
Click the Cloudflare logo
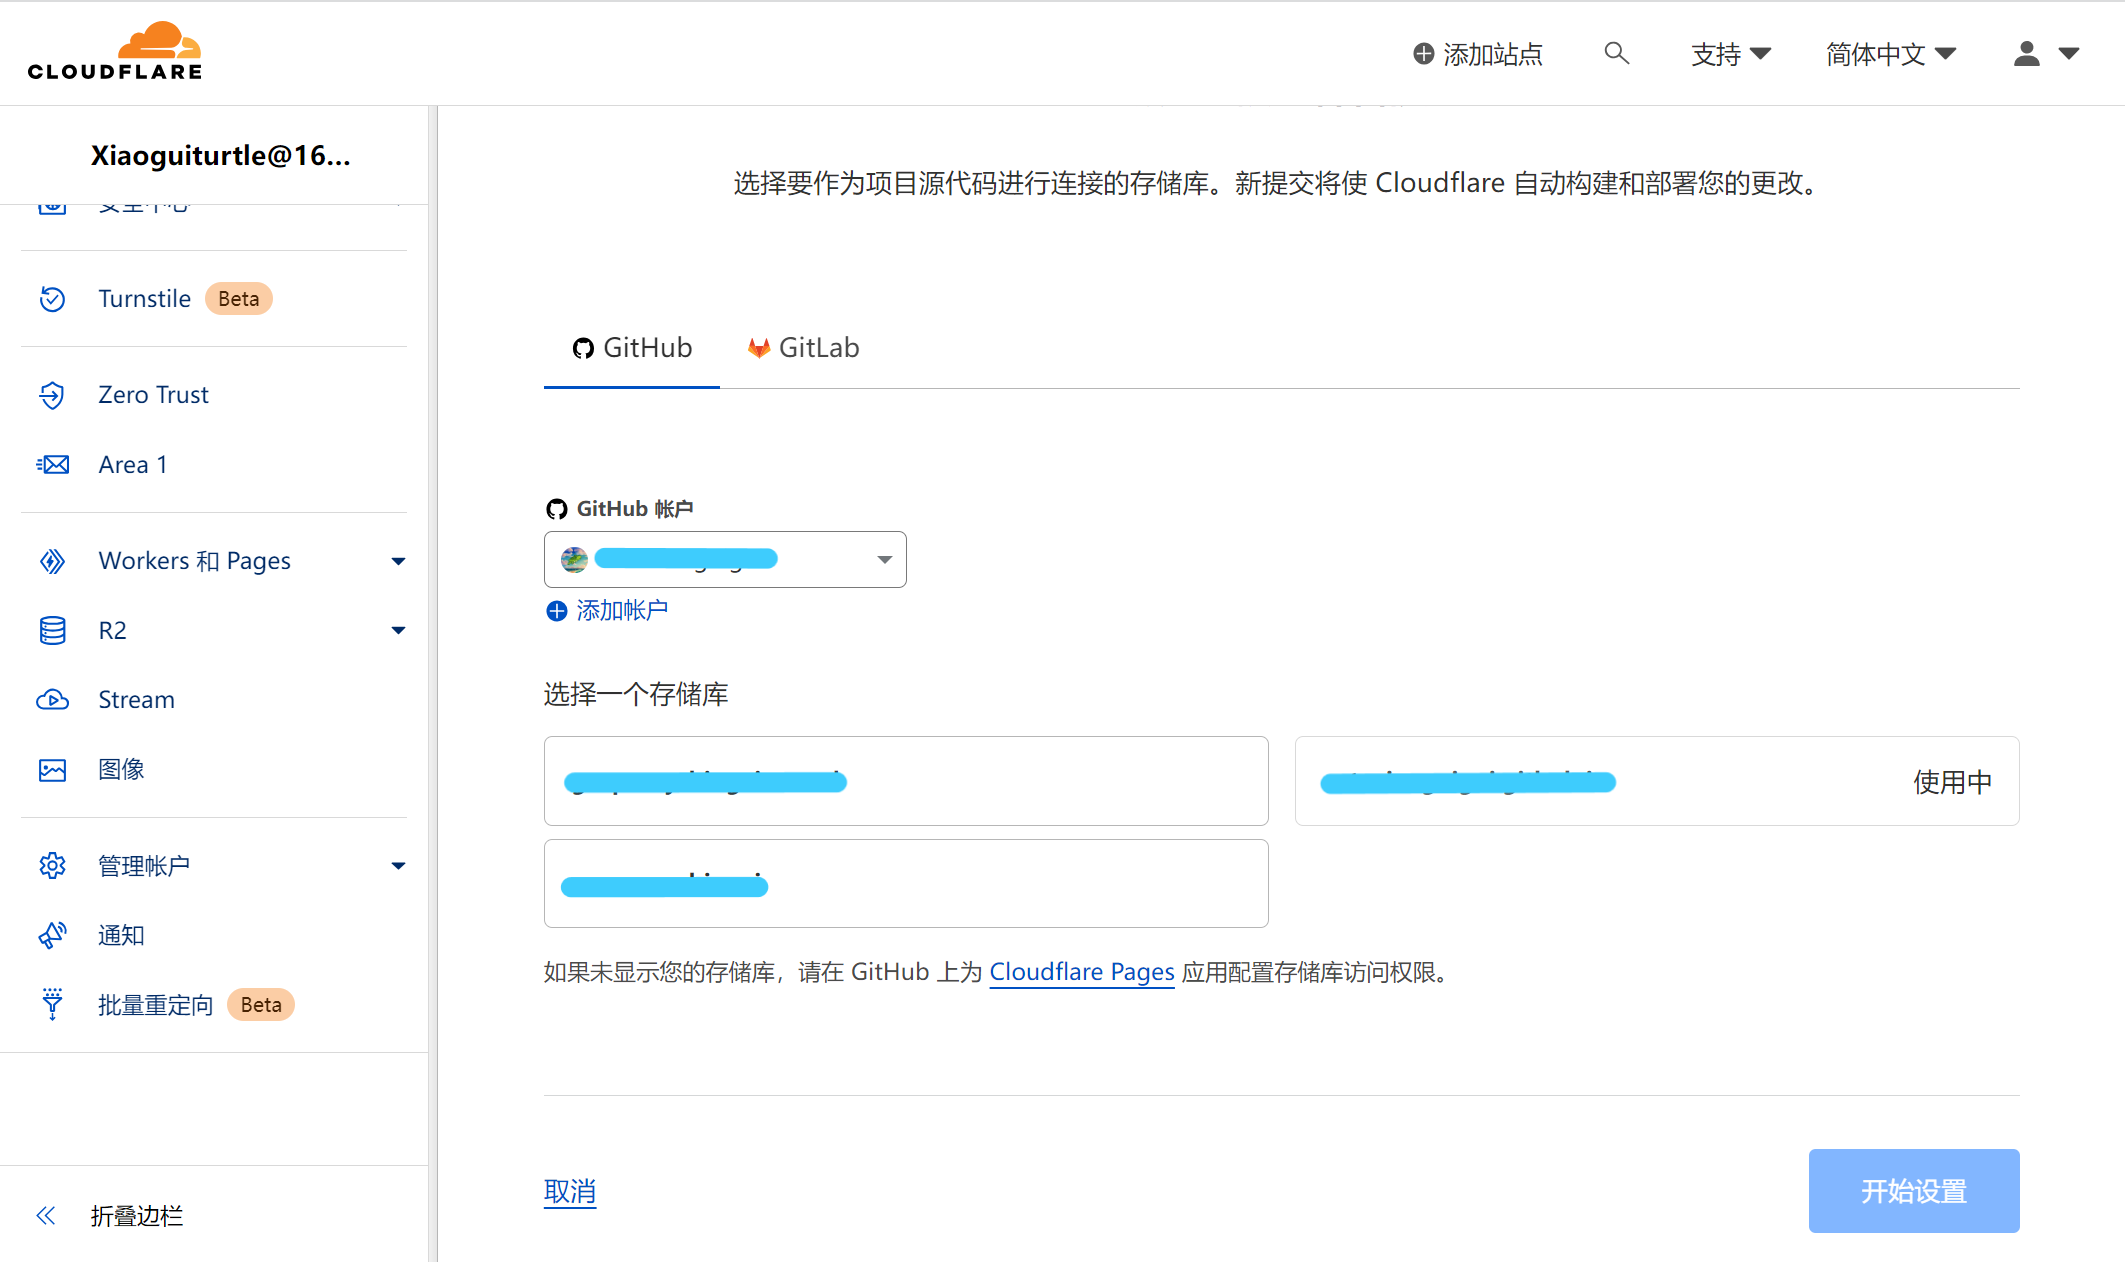[115, 51]
